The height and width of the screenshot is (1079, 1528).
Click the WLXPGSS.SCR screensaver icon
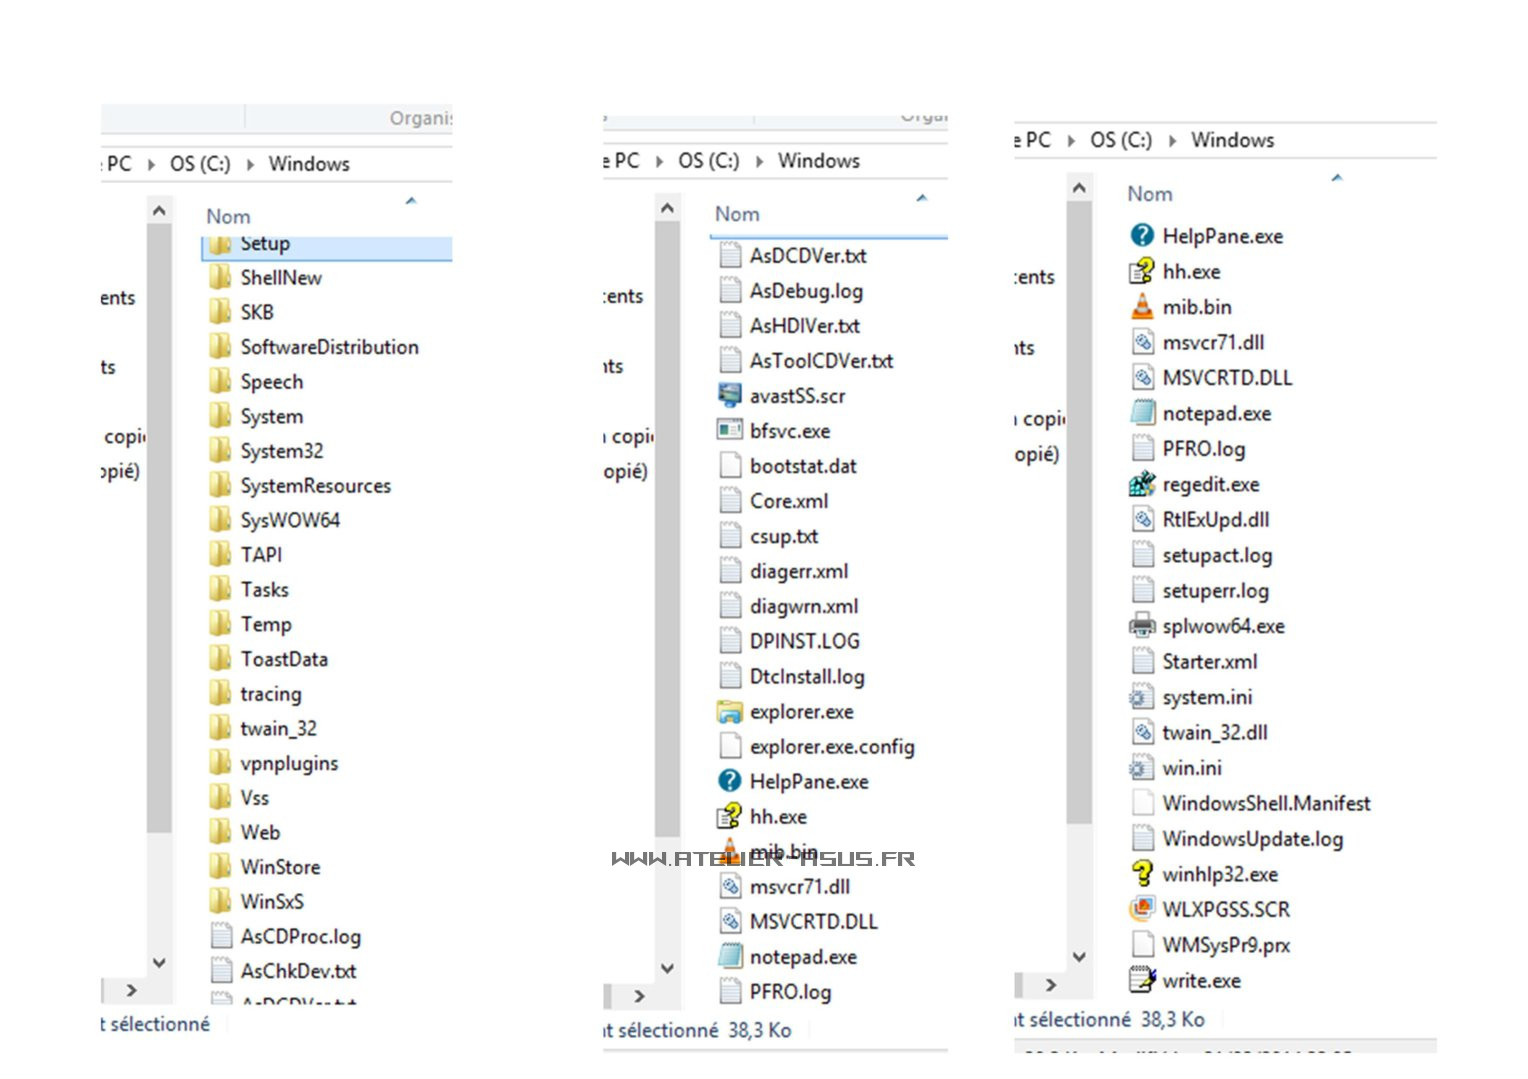pyautogui.click(x=1142, y=910)
